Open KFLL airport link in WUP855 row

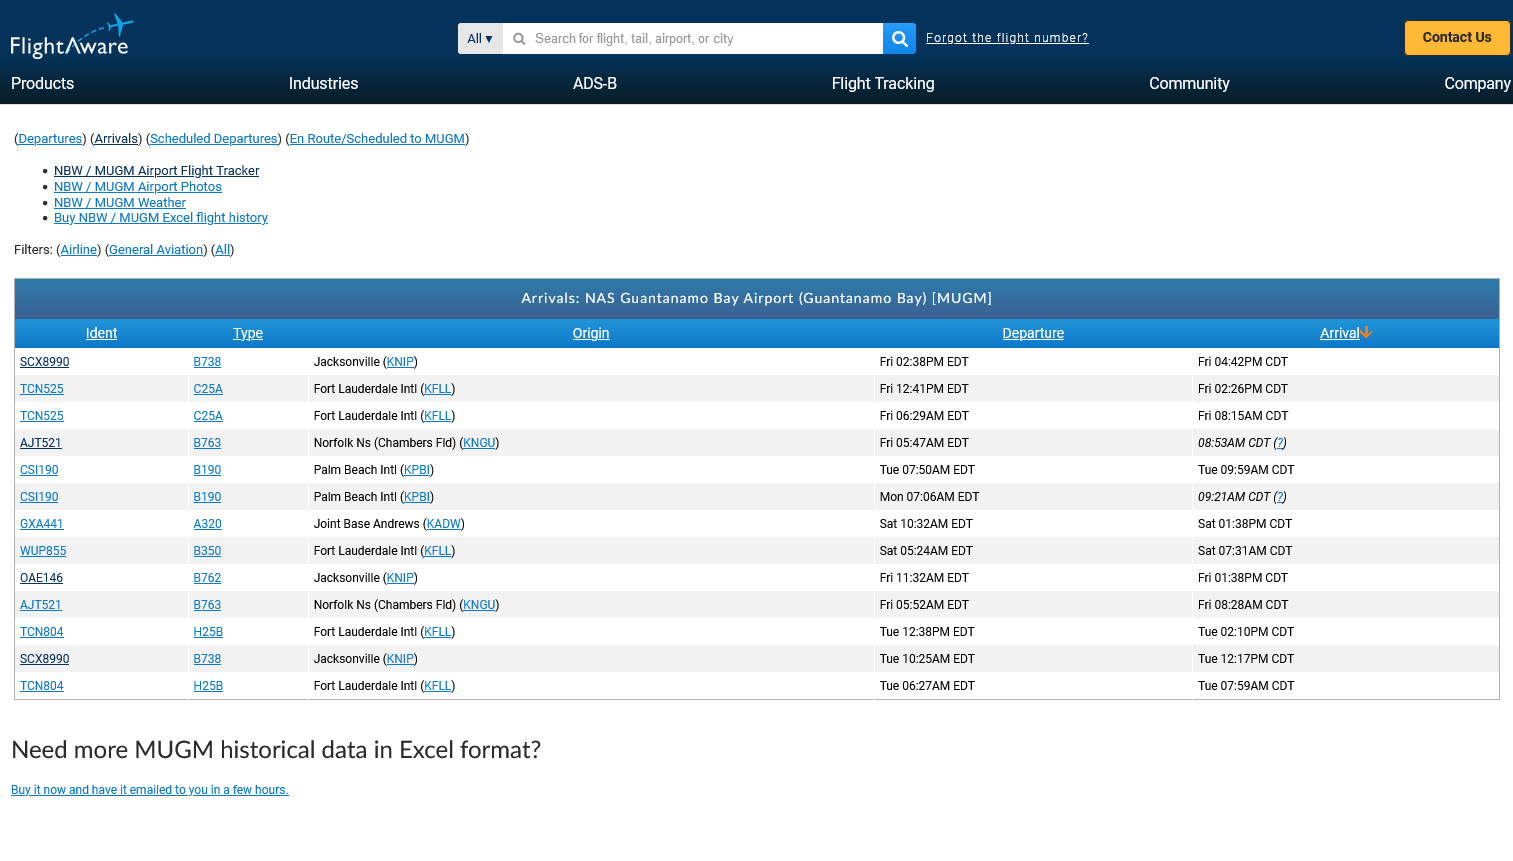click(x=438, y=551)
